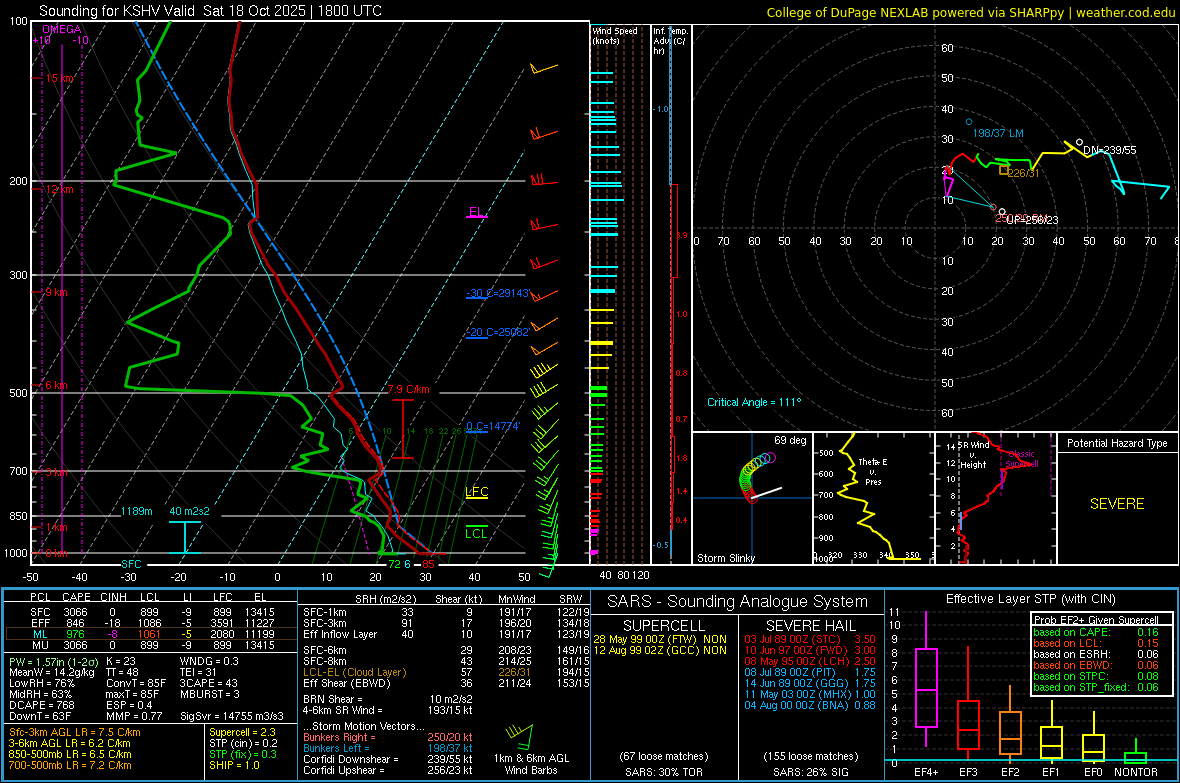Click '28 May 99 00Z (FTW) NON' match

[x=660, y=639]
